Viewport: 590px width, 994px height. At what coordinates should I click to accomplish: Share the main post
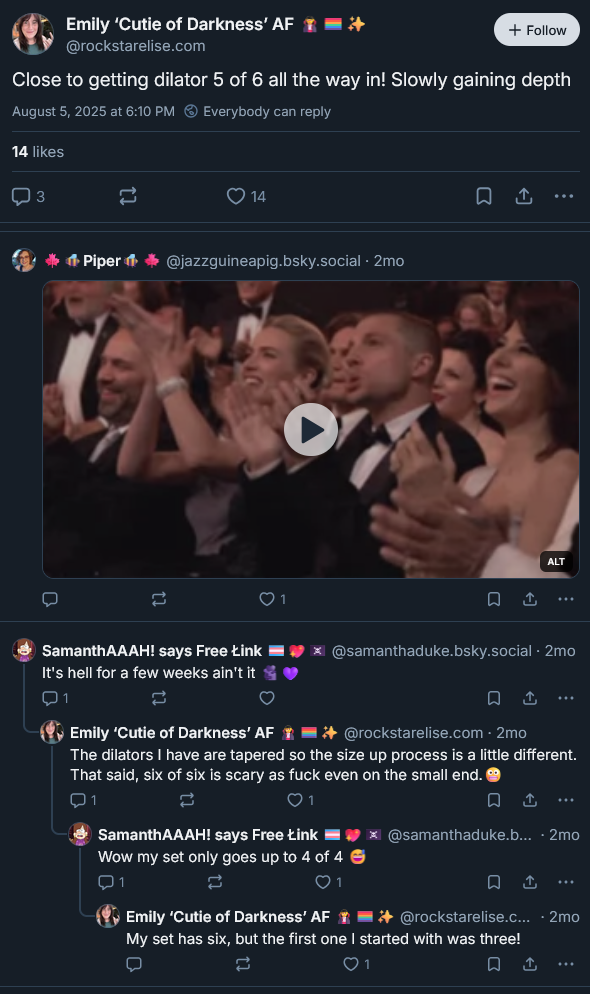click(523, 197)
